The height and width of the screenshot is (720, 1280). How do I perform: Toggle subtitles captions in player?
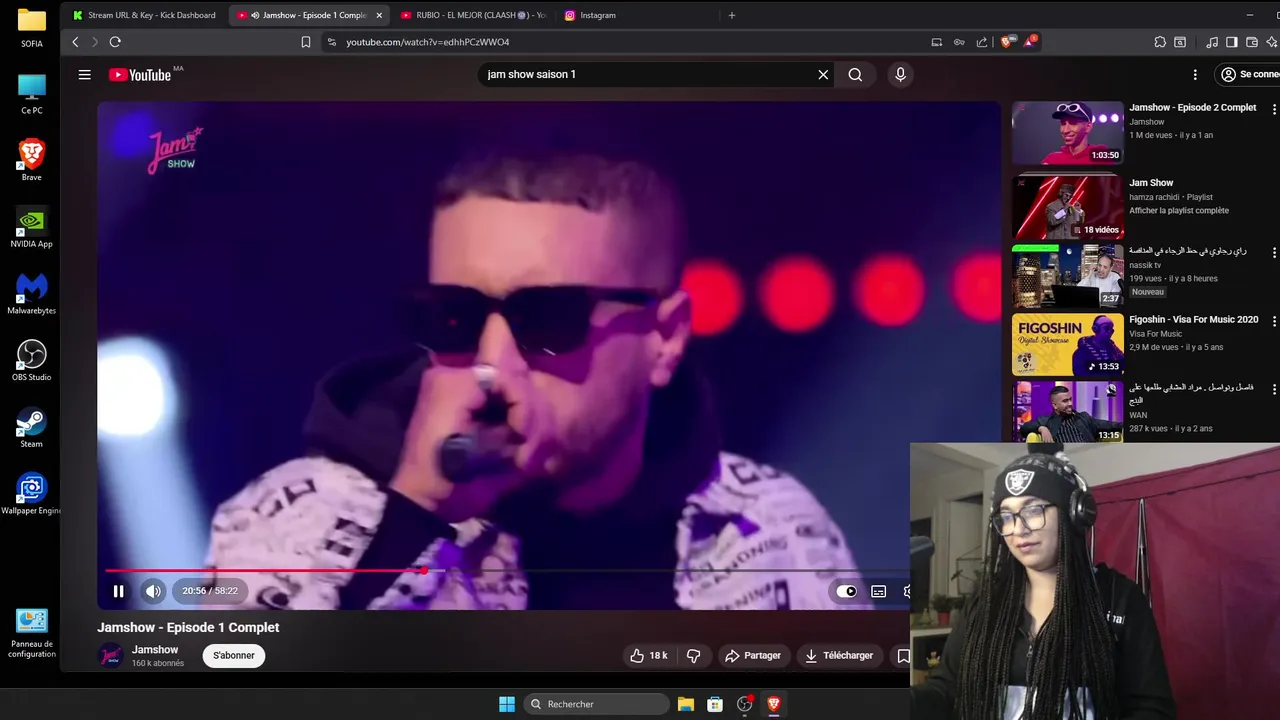coord(879,591)
